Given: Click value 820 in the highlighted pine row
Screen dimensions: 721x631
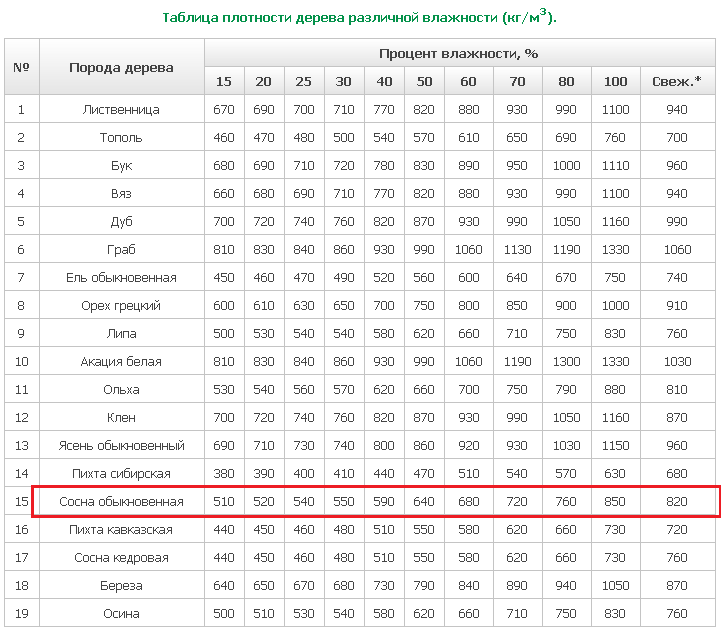Looking at the screenshot, I should coord(678,501).
